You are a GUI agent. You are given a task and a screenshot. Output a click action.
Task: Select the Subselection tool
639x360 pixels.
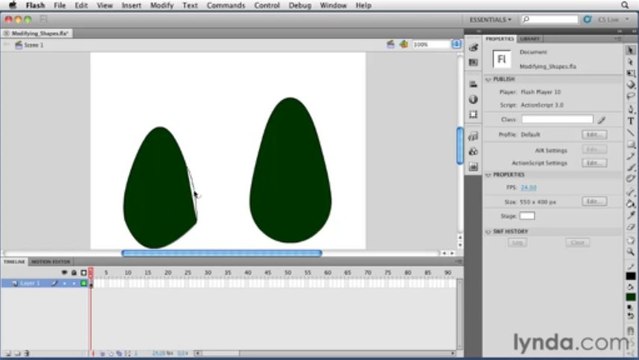631,62
